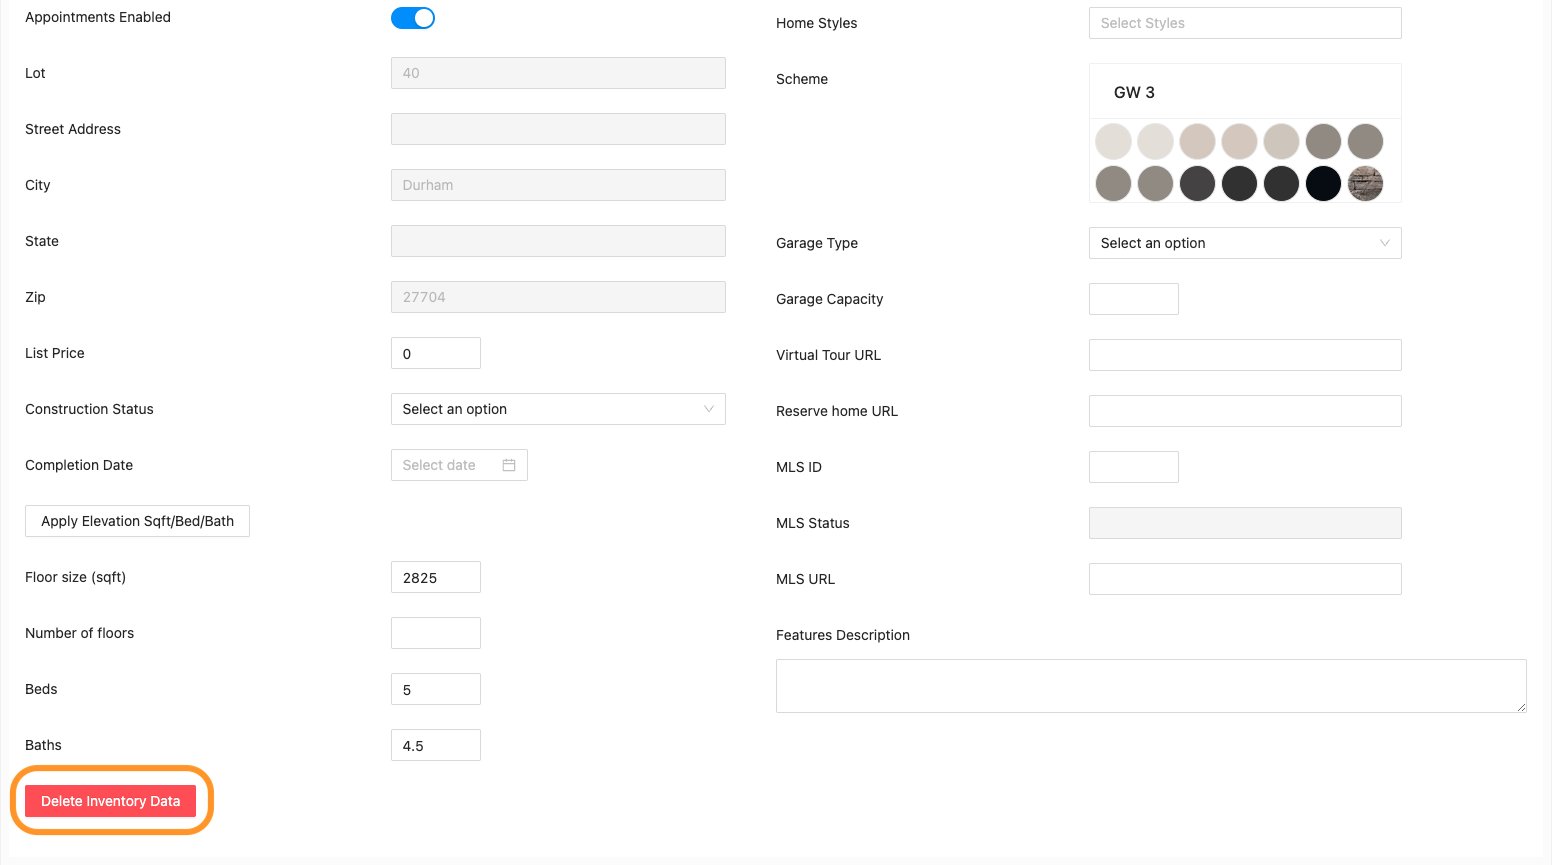Viewport: 1555px width, 865px height.
Task: Click the Garage Capacity input box
Action: pos(1134,299)
